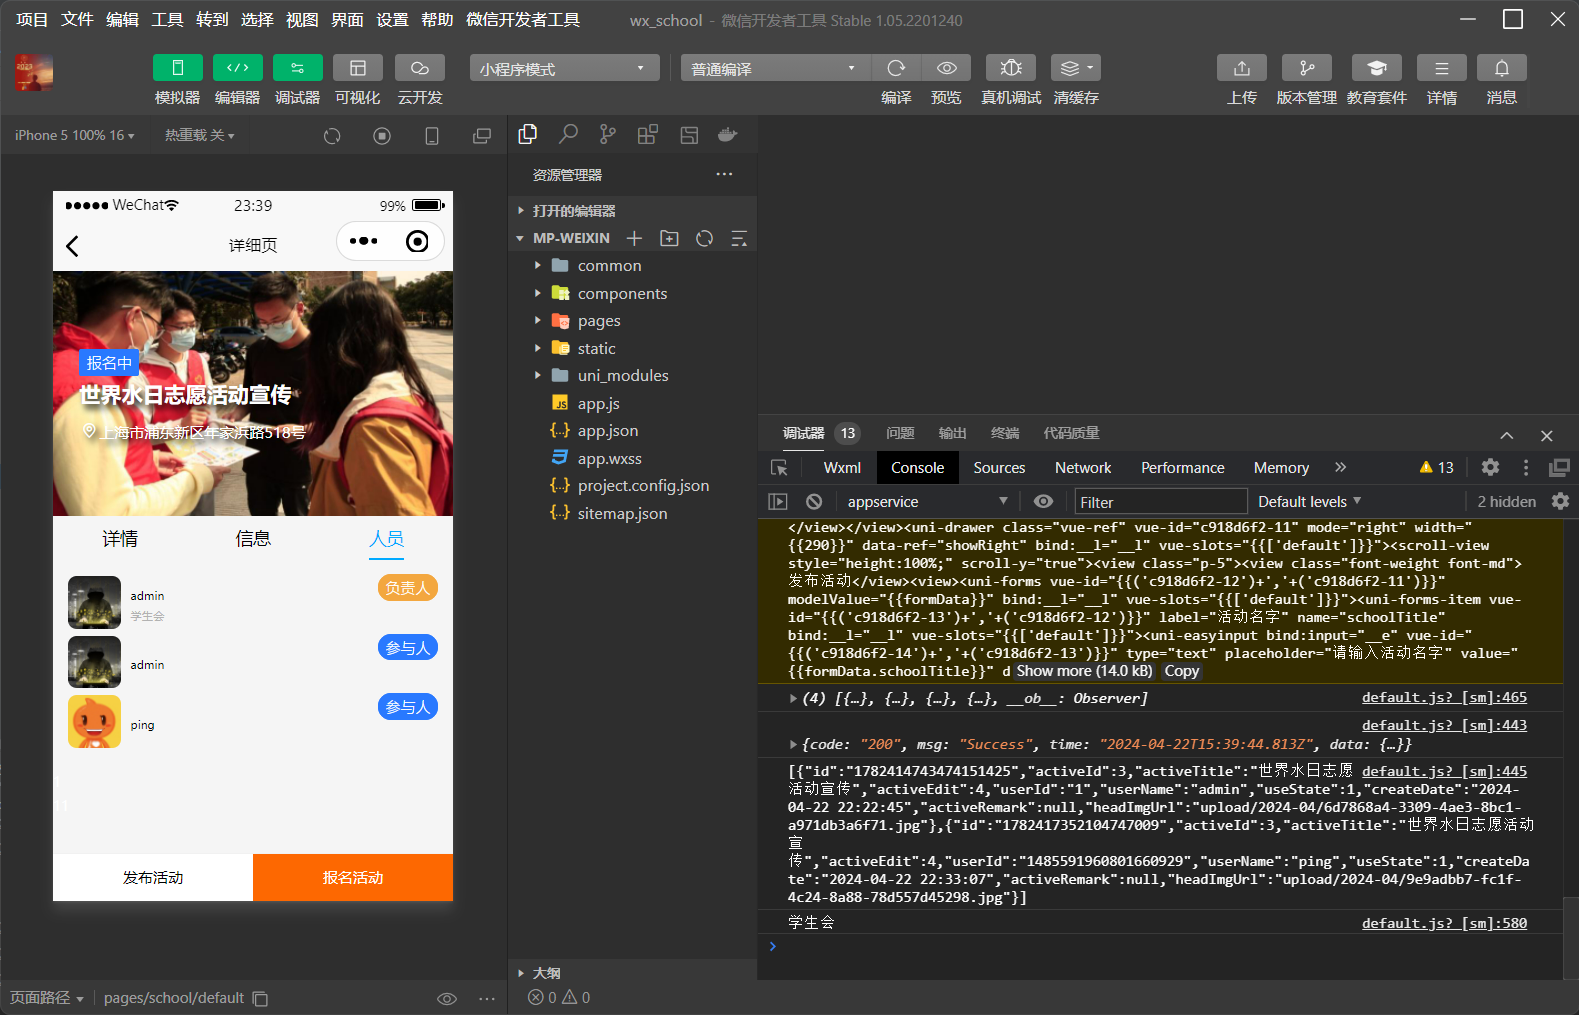Open the 详情 details panel icon
This screenshot has height=1015, width=1579.
pos(1442,67)
